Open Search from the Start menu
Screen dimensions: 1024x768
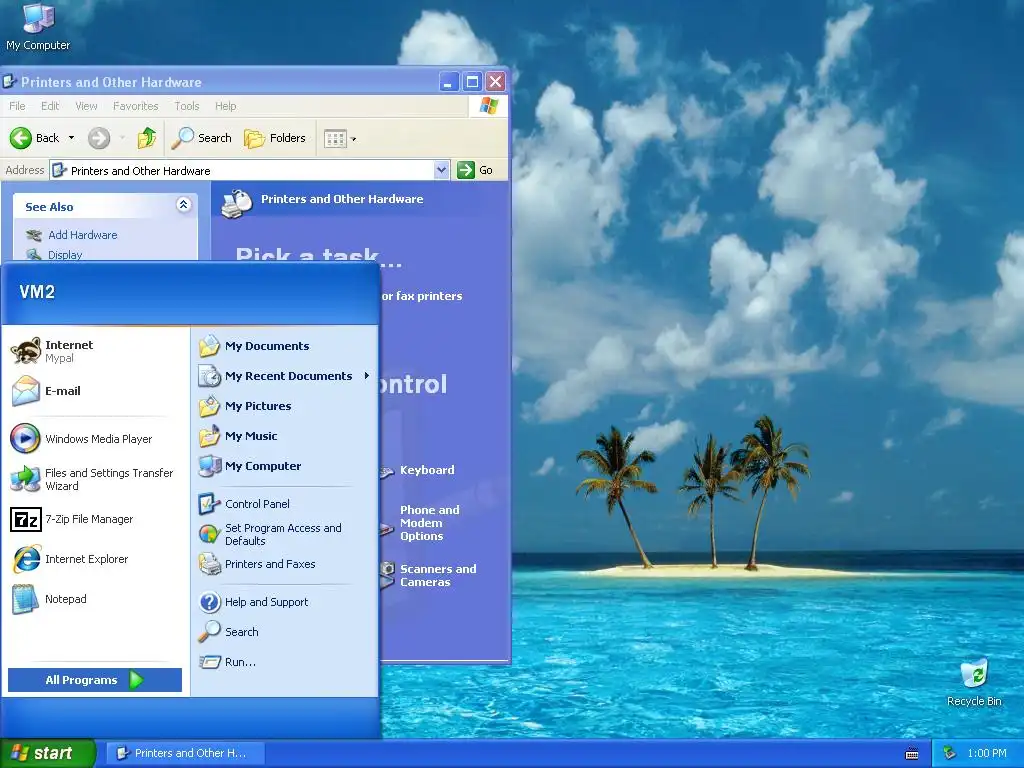coord(285,632)
